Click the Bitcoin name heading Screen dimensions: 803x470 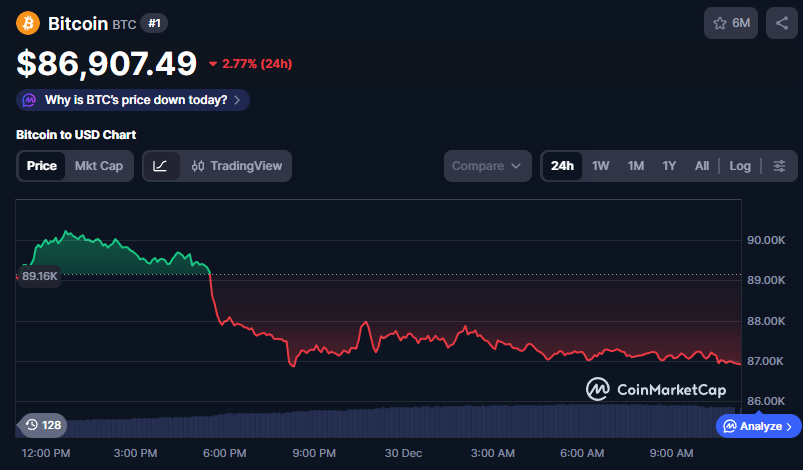click(78, 24)
